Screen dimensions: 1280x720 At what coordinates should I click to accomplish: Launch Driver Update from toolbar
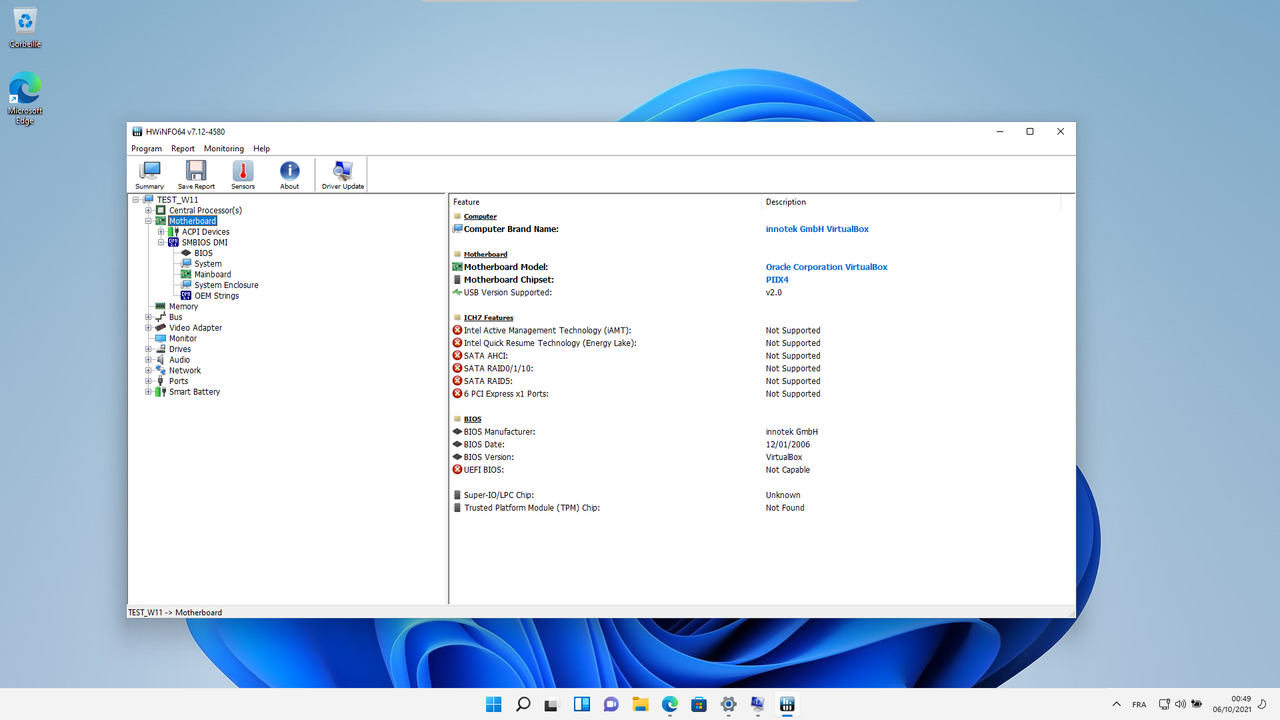click(343, 174)
